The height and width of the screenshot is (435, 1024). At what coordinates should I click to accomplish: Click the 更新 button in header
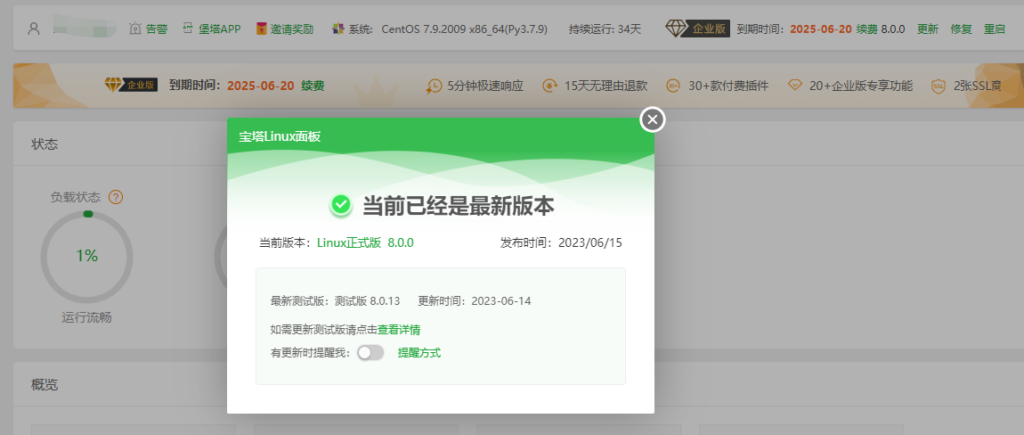[927, 29]
